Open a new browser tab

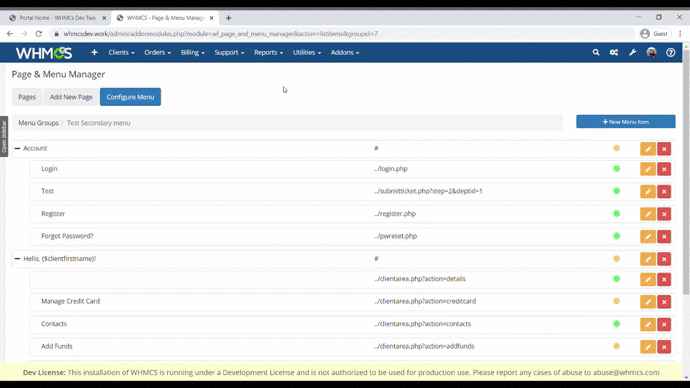coord(228,18)
